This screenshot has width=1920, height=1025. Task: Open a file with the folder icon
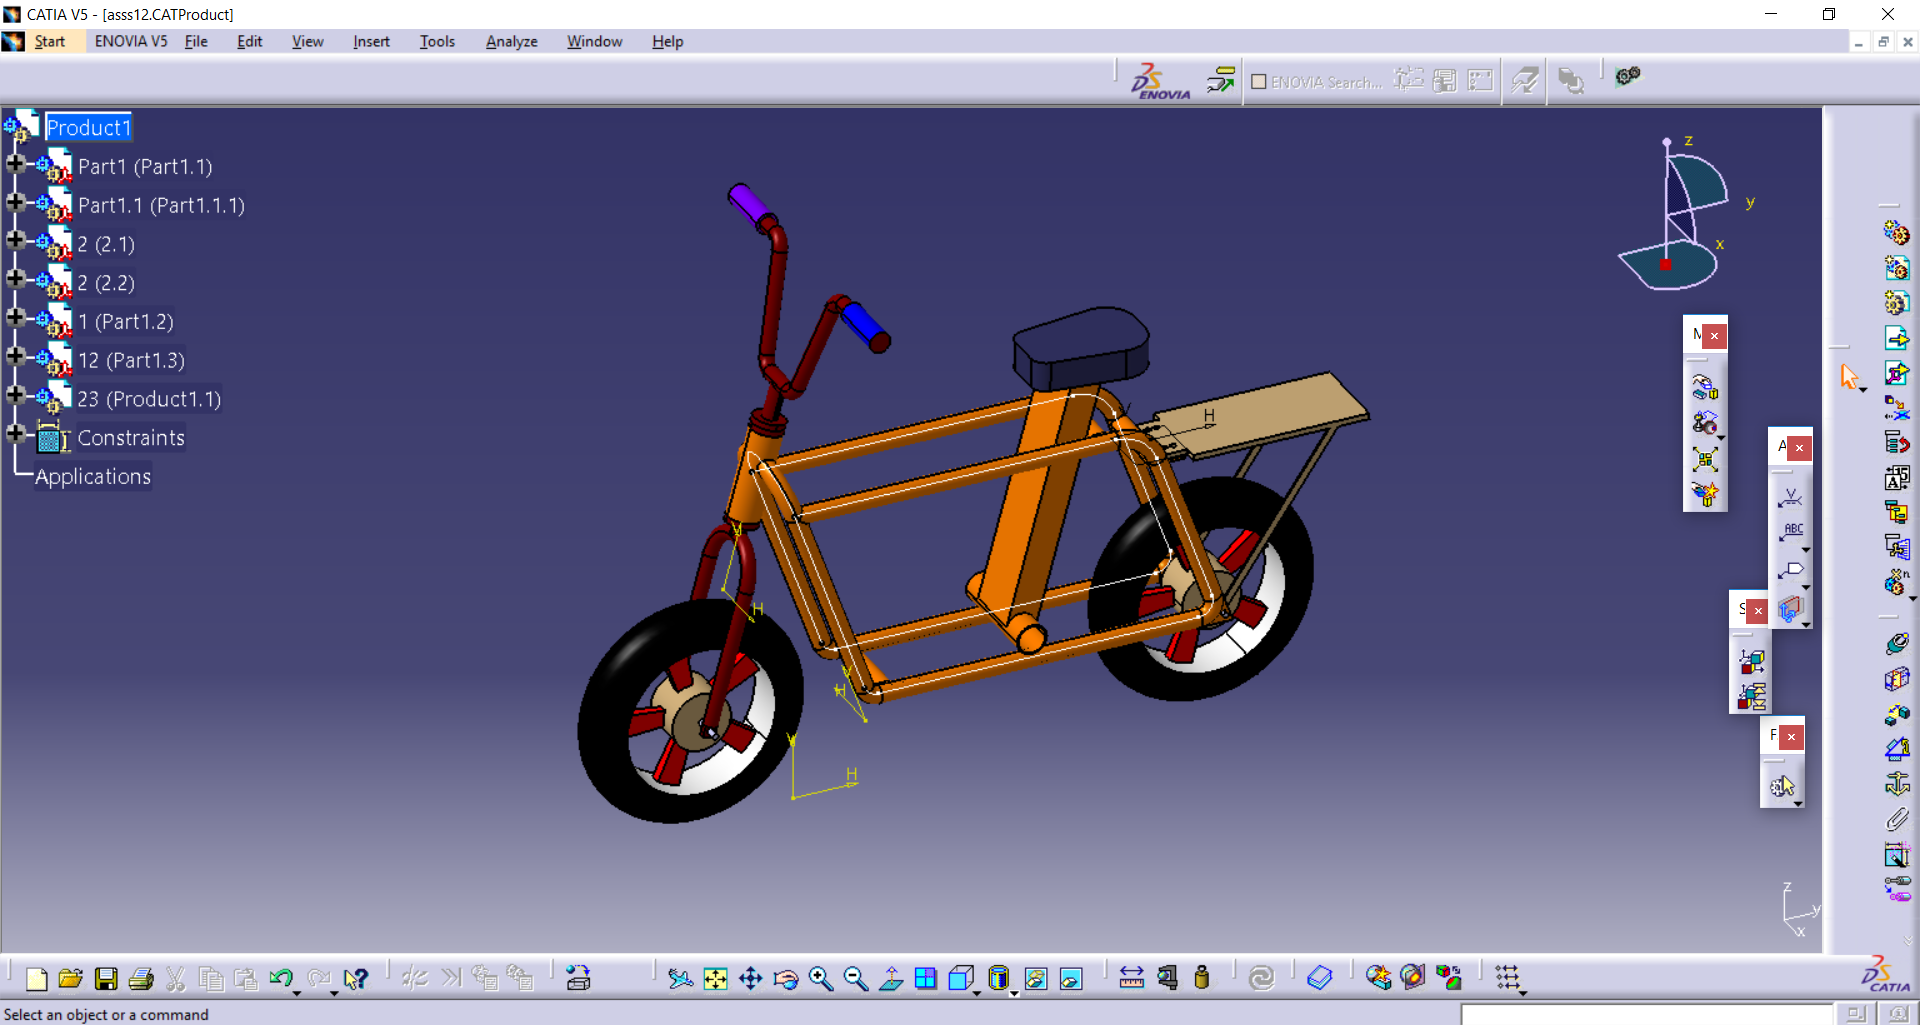click(70, 978)
